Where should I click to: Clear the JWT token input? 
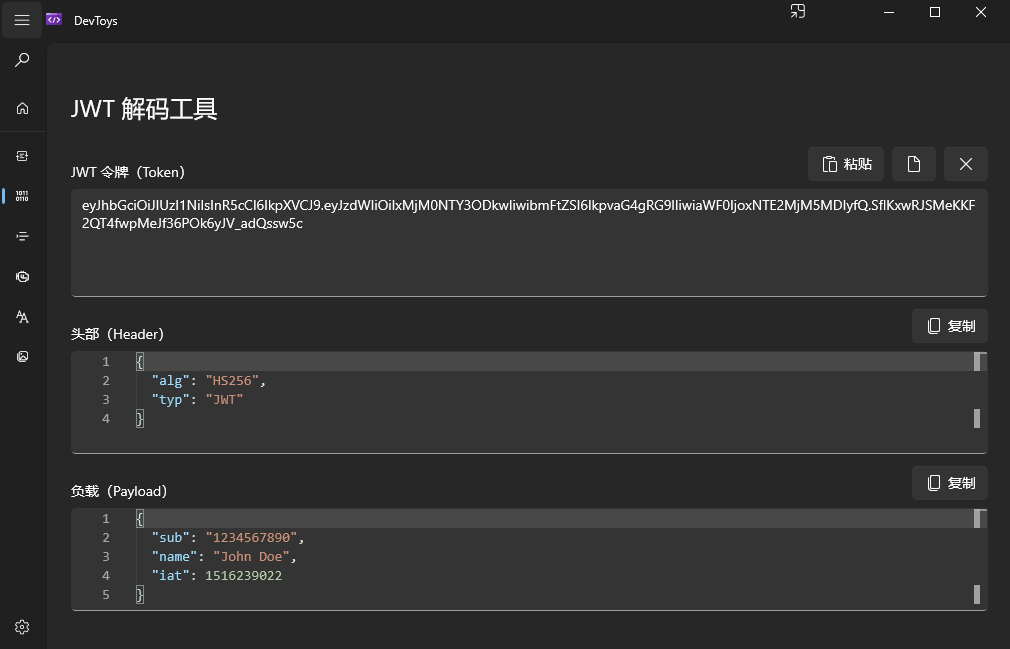[965, 164]
